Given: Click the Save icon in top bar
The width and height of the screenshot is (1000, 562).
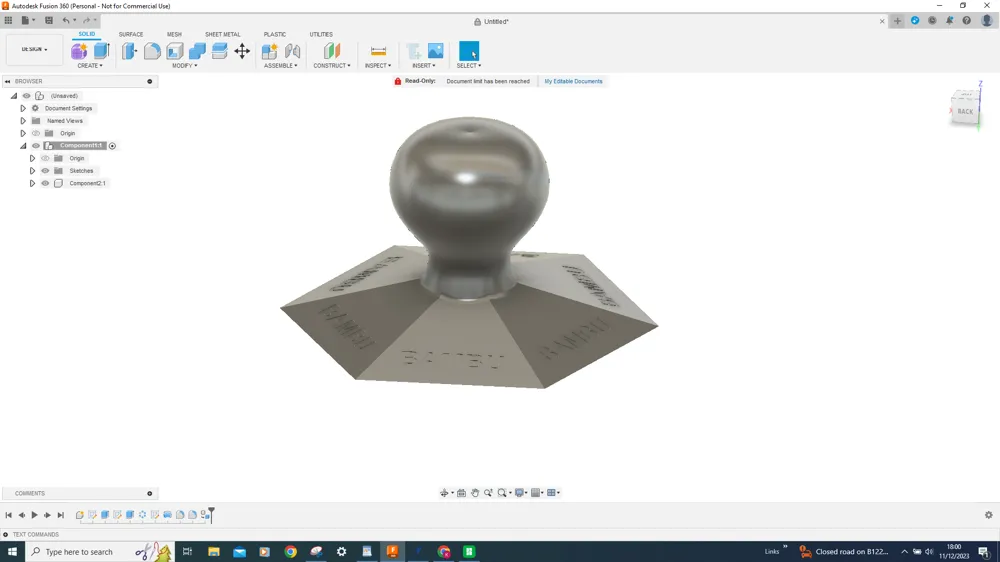Looking at the screenshot, I should pyautogui.click(x=49, y=20).
